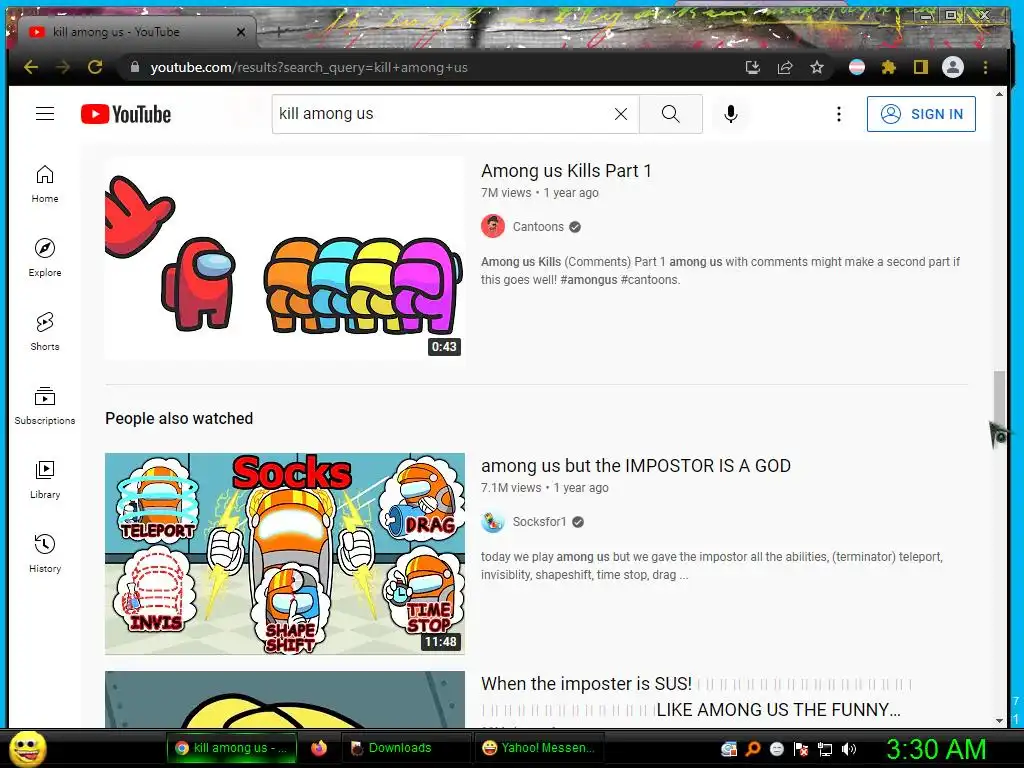The width and height of the screenshot is (1024, 768).
Task: Open Library in the sidebar
Action: [45, 479]
